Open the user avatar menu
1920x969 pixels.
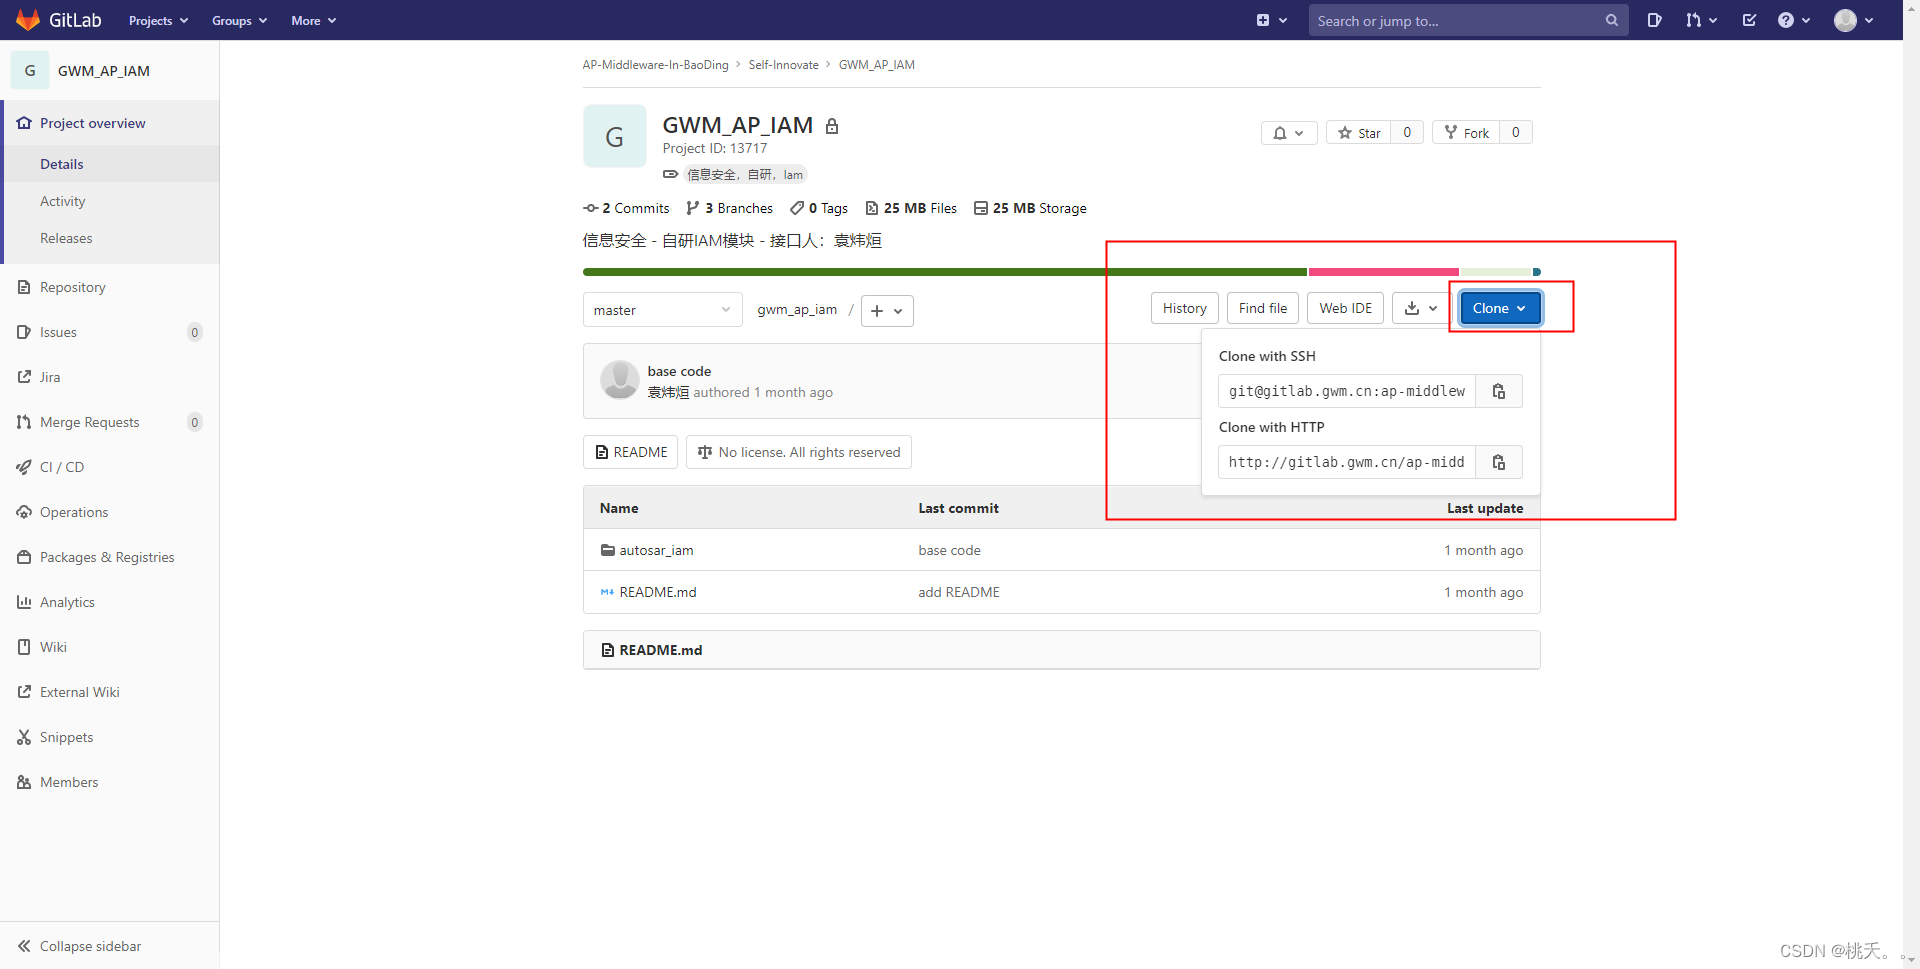tap(1853, 20)
